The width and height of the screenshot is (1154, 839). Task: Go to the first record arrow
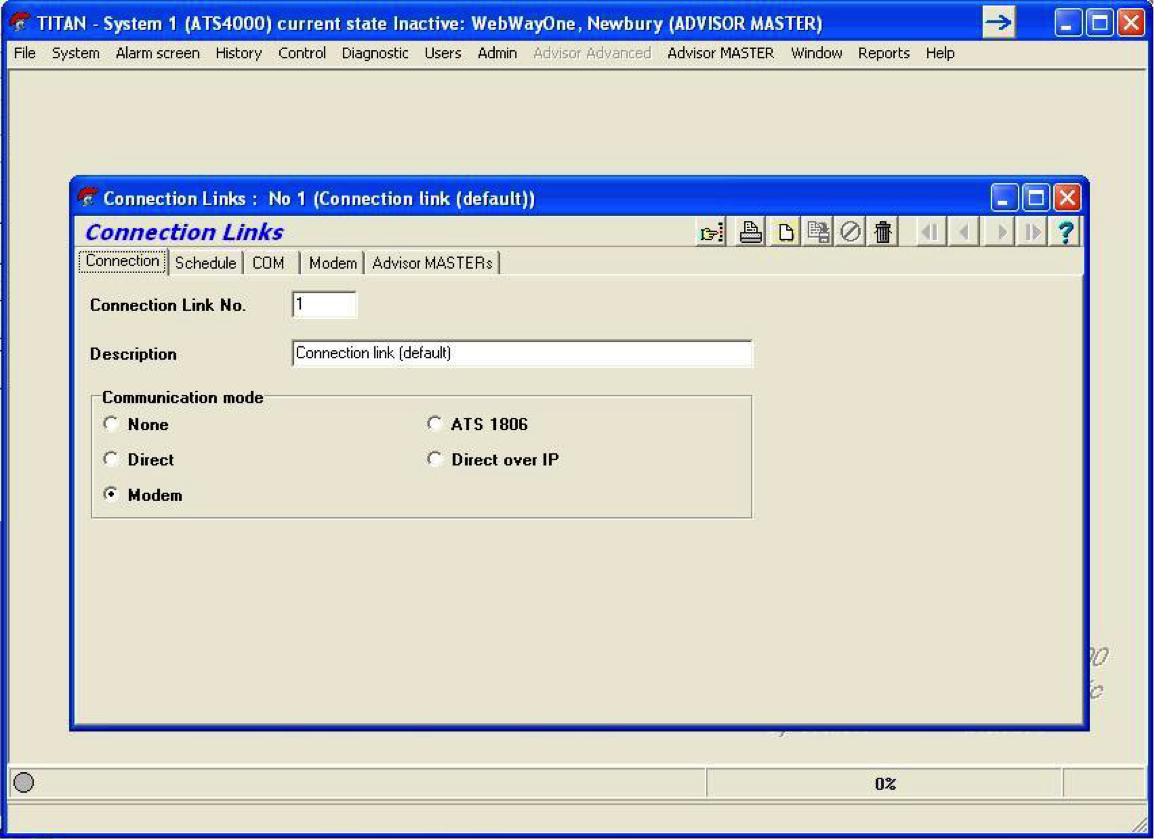pos(930,233)
